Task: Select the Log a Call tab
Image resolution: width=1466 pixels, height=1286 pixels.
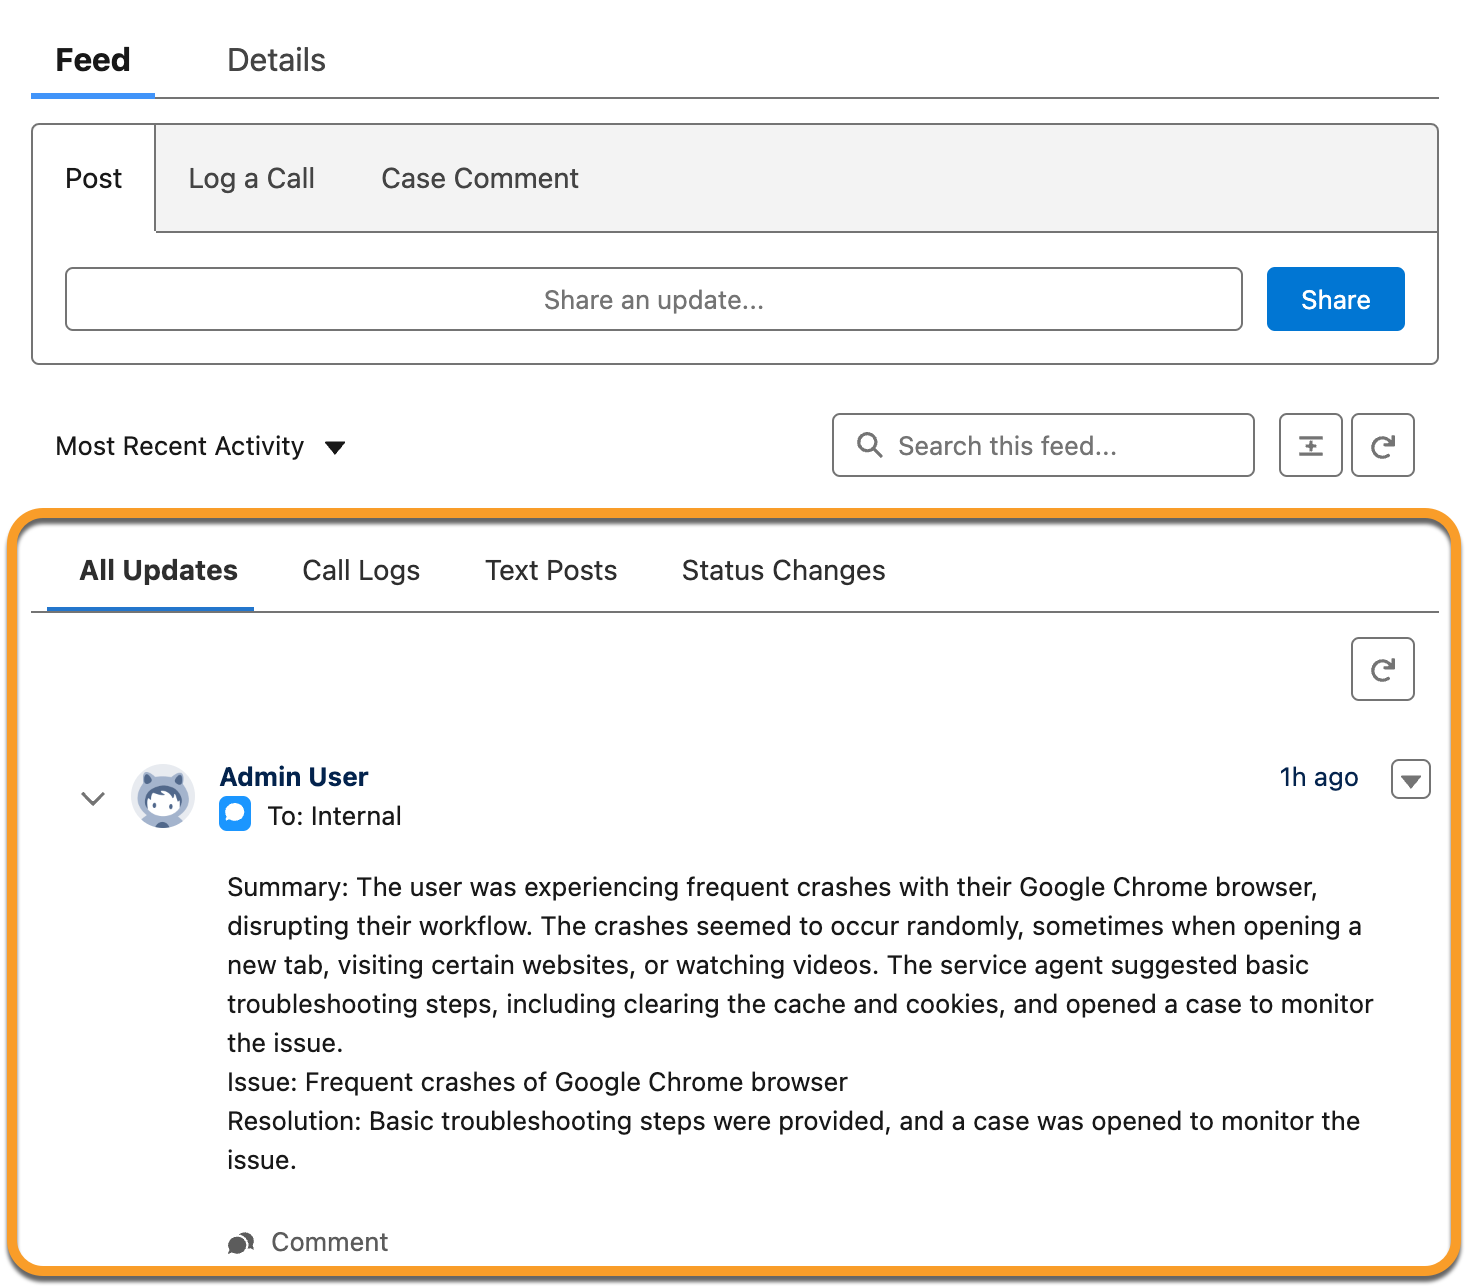Action: coord(251,178)
